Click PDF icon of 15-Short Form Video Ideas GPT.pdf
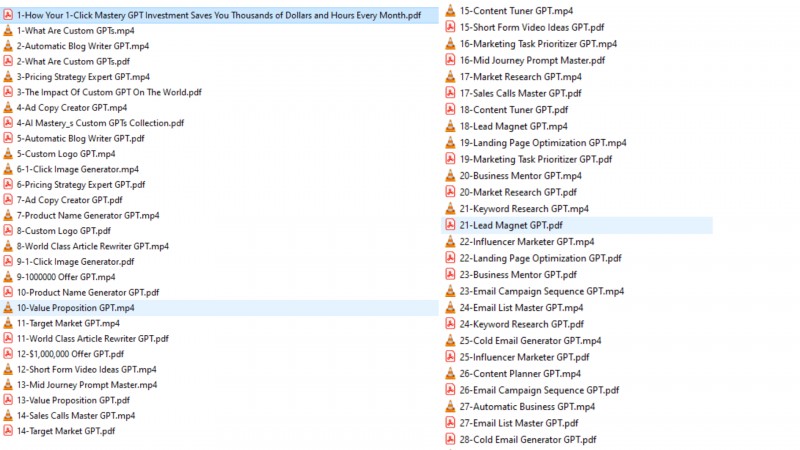Screen dimensions: 800x450 coord(450,27)
